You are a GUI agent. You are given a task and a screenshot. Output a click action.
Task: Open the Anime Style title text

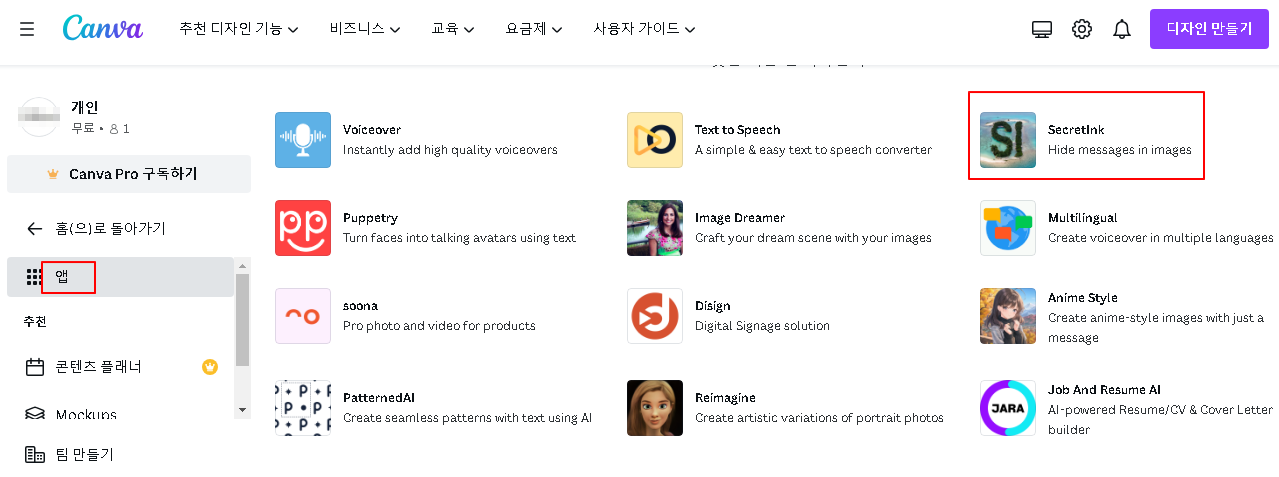[x=1083, y=298]
